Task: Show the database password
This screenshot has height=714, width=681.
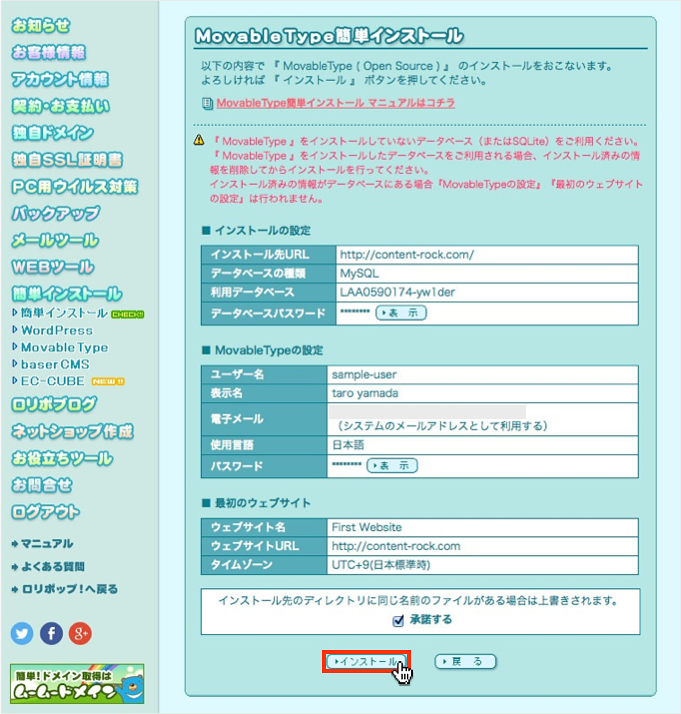Action: 401,313
